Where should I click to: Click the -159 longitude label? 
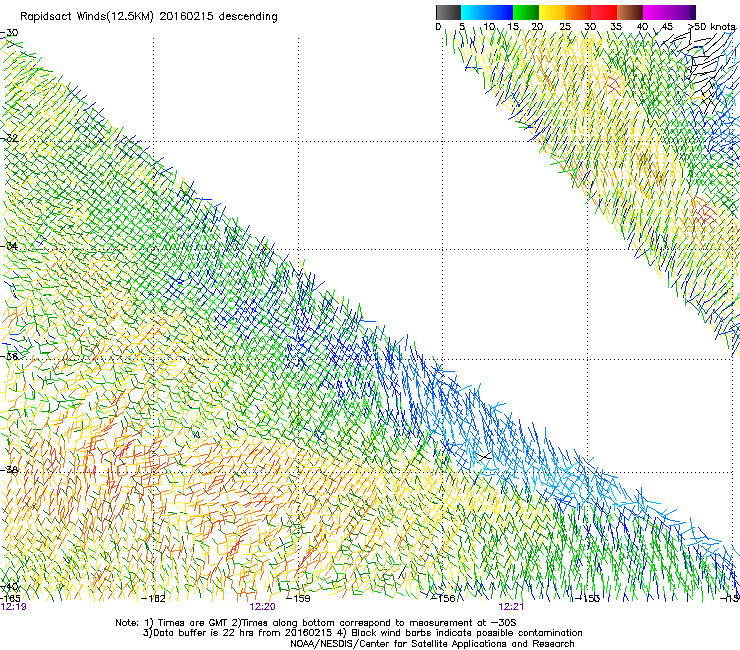click(x=299, y=598)
